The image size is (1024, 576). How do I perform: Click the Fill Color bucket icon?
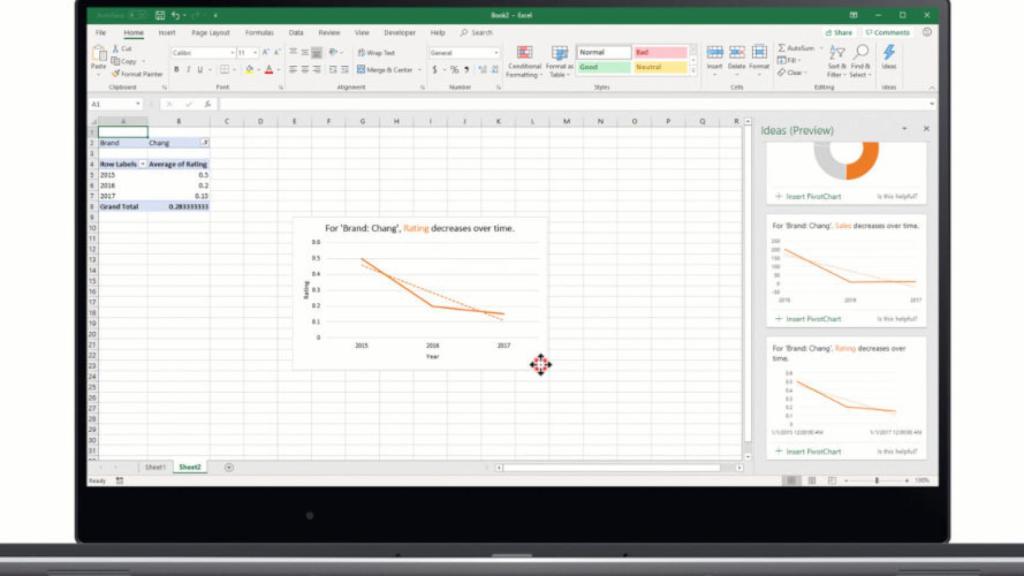(x=249, y=69)
